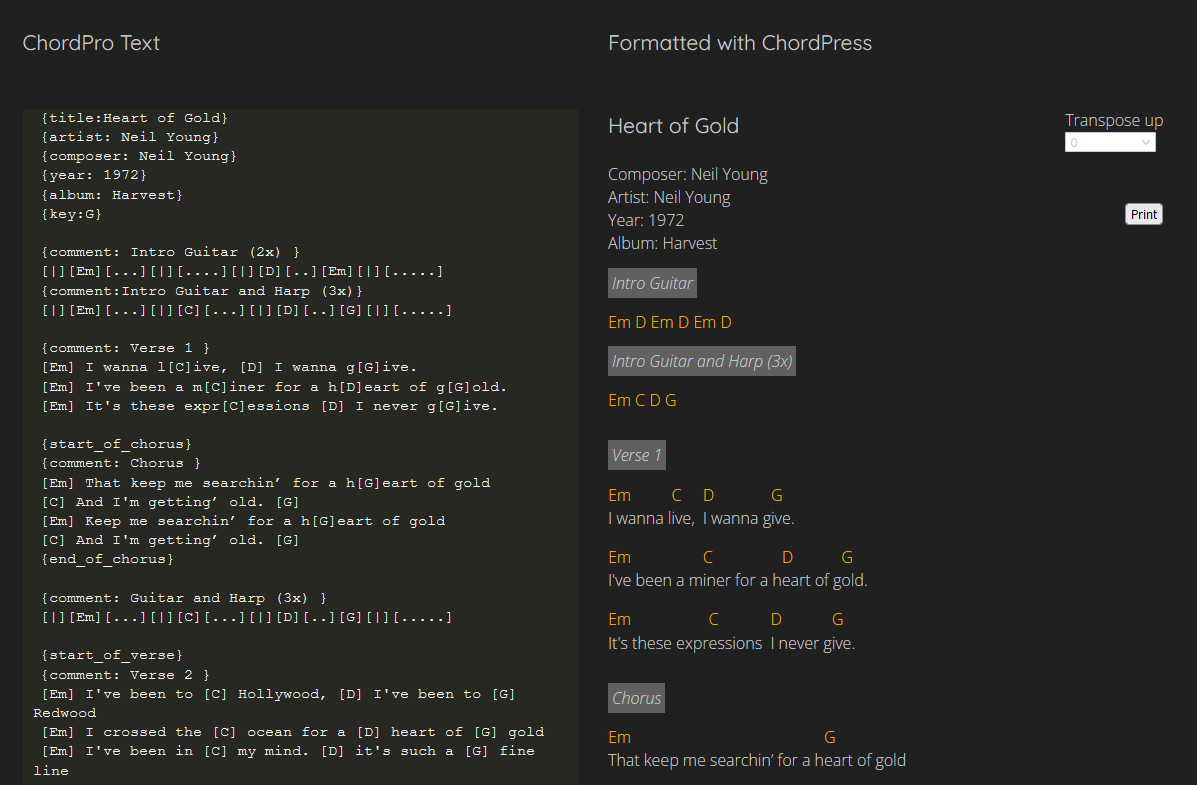Click the 'Formatted with ChordPress' heading
Image resolution: width=1197 pixels, height=785 pixels.
(x=740, y=43)
